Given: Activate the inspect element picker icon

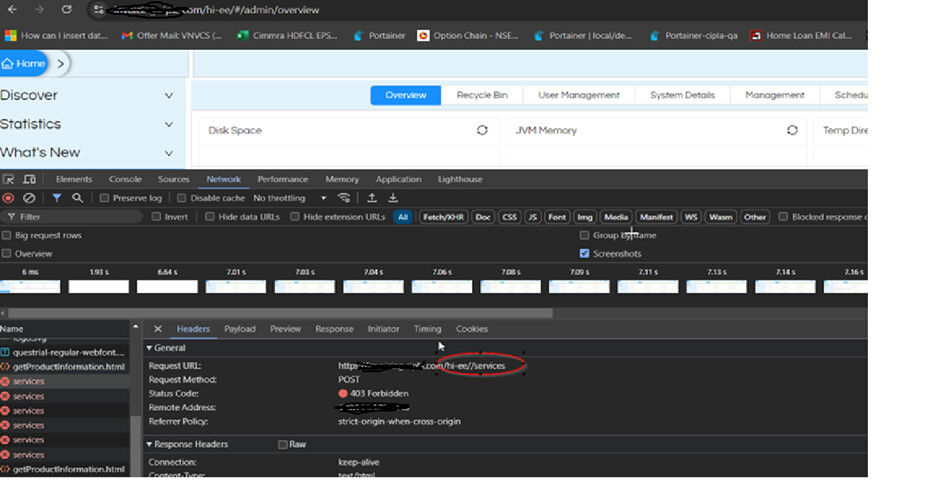Looking at the screenshot, I should [8, 179].
